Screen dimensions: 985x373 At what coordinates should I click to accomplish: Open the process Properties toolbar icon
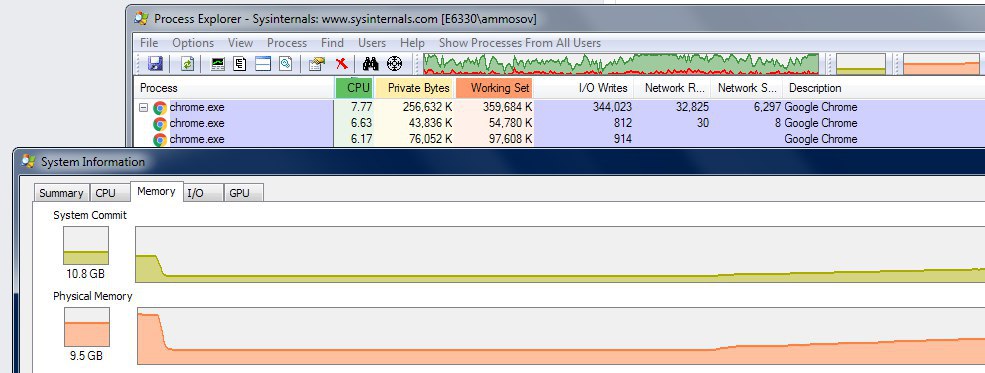[x=317, y=63]
